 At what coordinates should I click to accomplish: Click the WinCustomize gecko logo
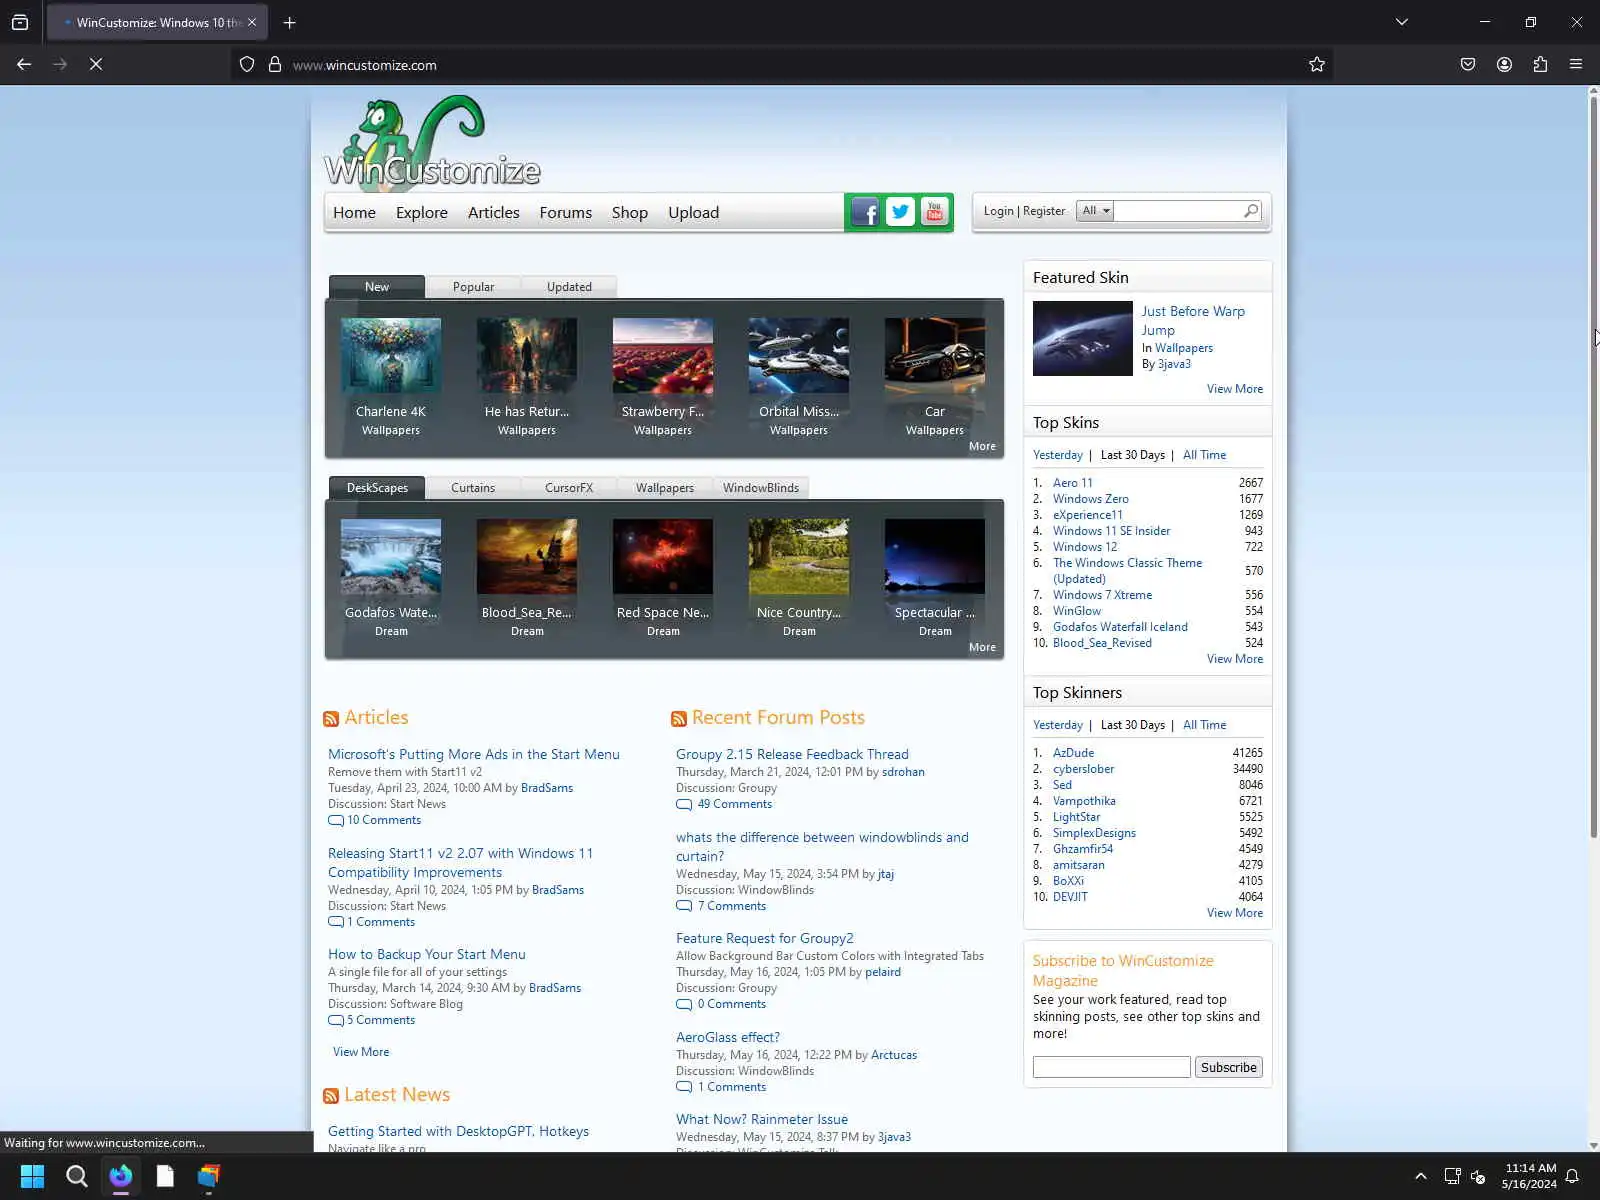pos(432,141)
